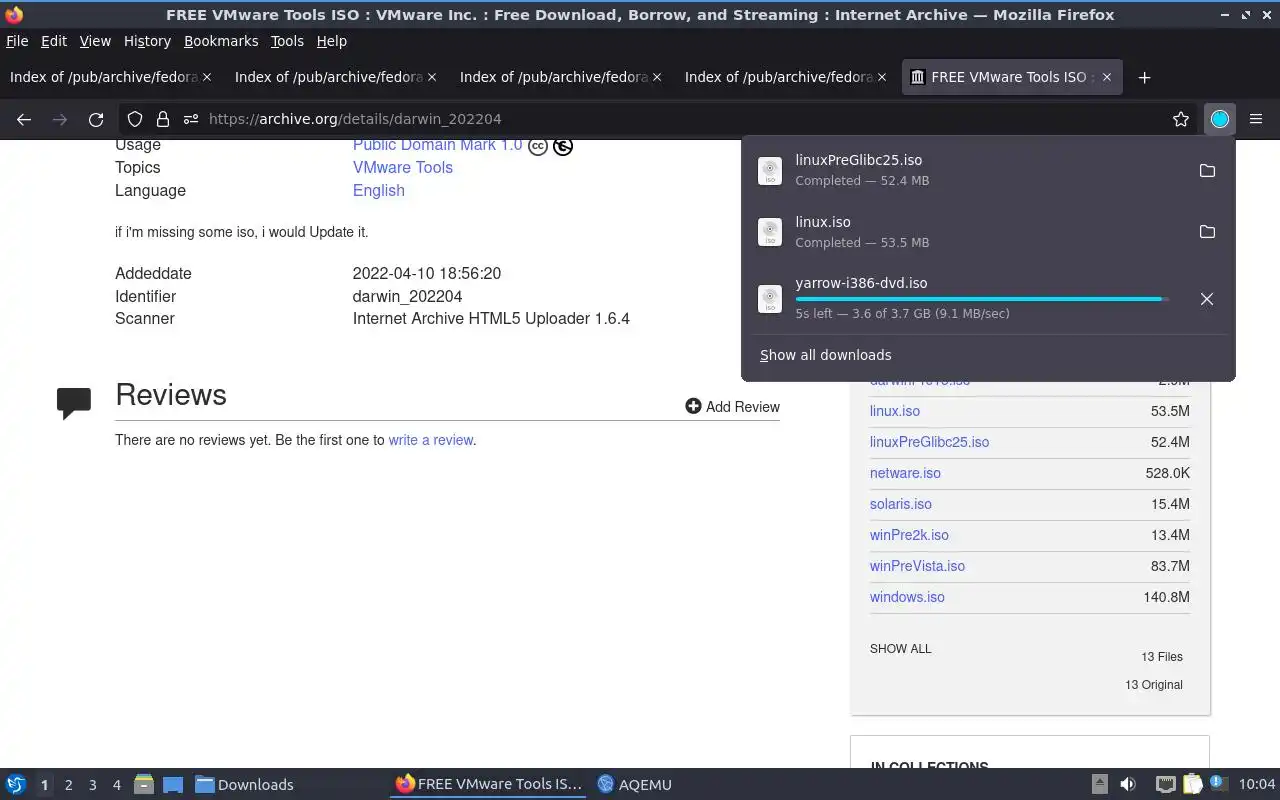
Task: Click the public domain mark icon
Action: 563,146
